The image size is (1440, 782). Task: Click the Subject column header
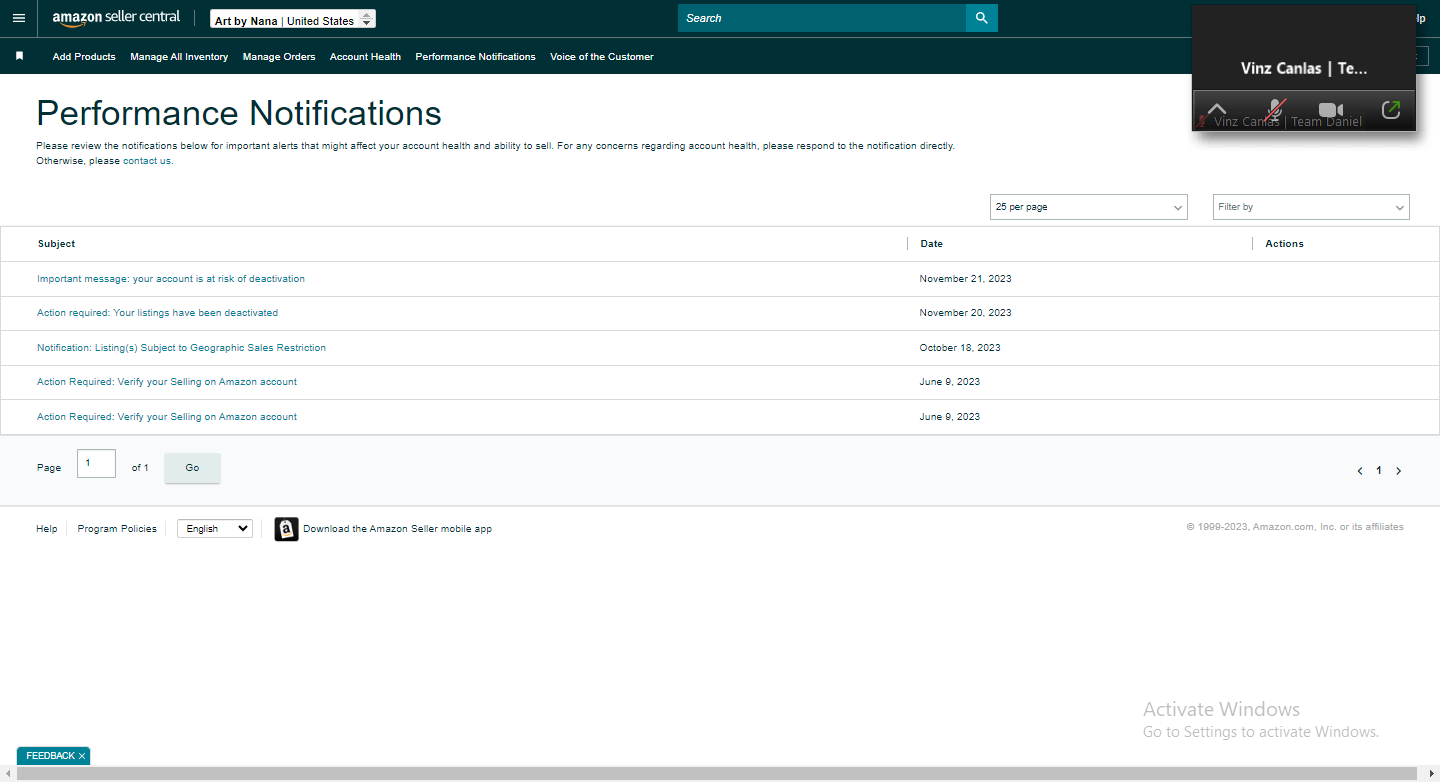(x=56, y=244)
